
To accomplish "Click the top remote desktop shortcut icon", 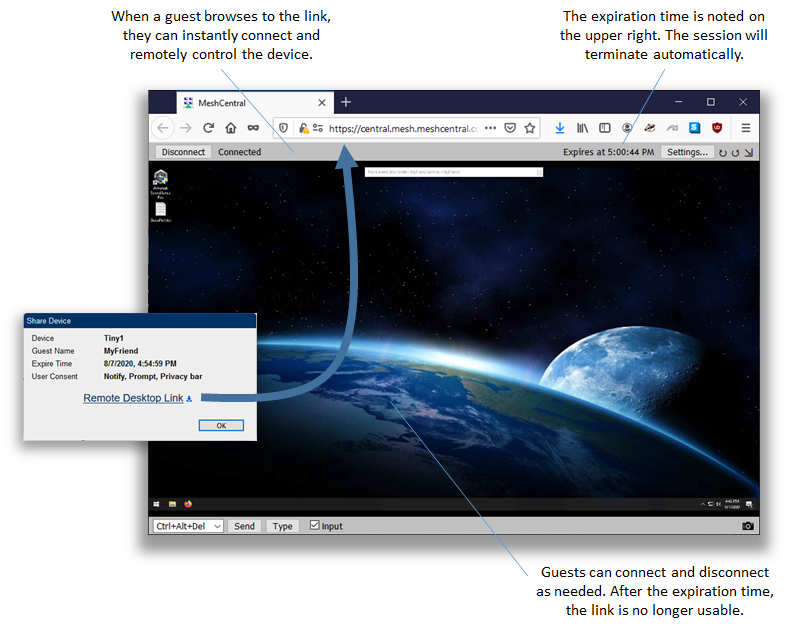I will pyautogui.click(x=161, y=177).
